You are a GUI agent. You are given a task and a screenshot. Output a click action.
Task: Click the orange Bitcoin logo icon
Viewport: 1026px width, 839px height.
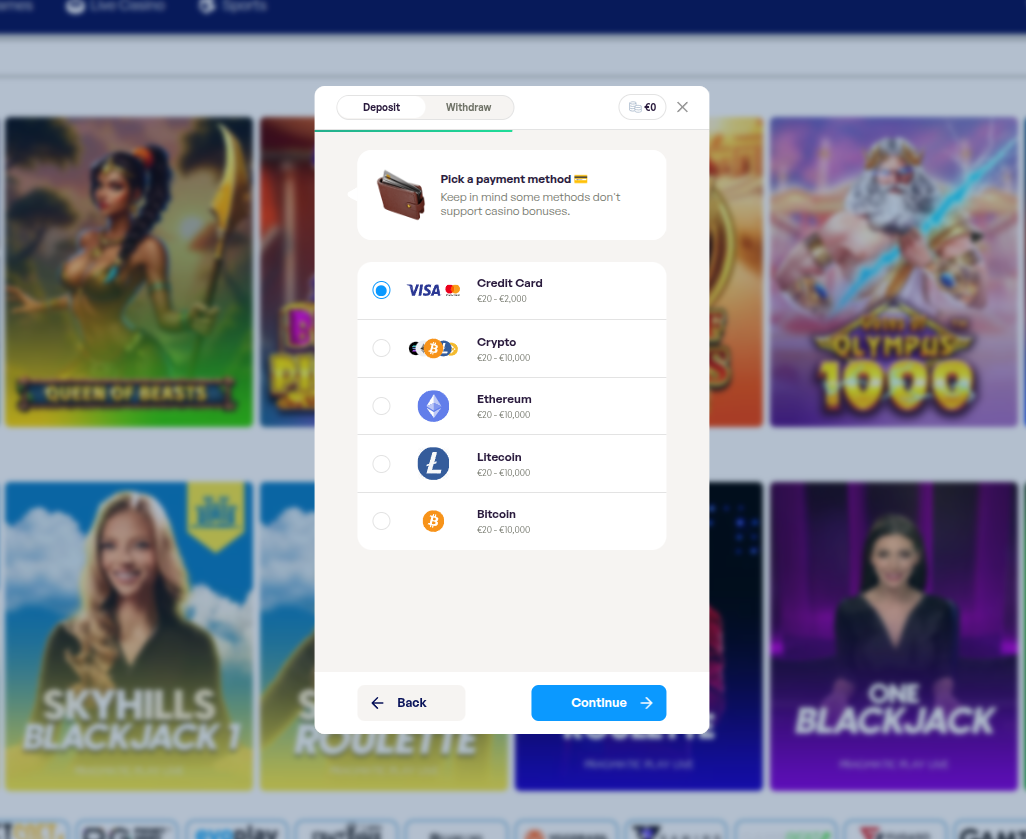tap(433, 521)
